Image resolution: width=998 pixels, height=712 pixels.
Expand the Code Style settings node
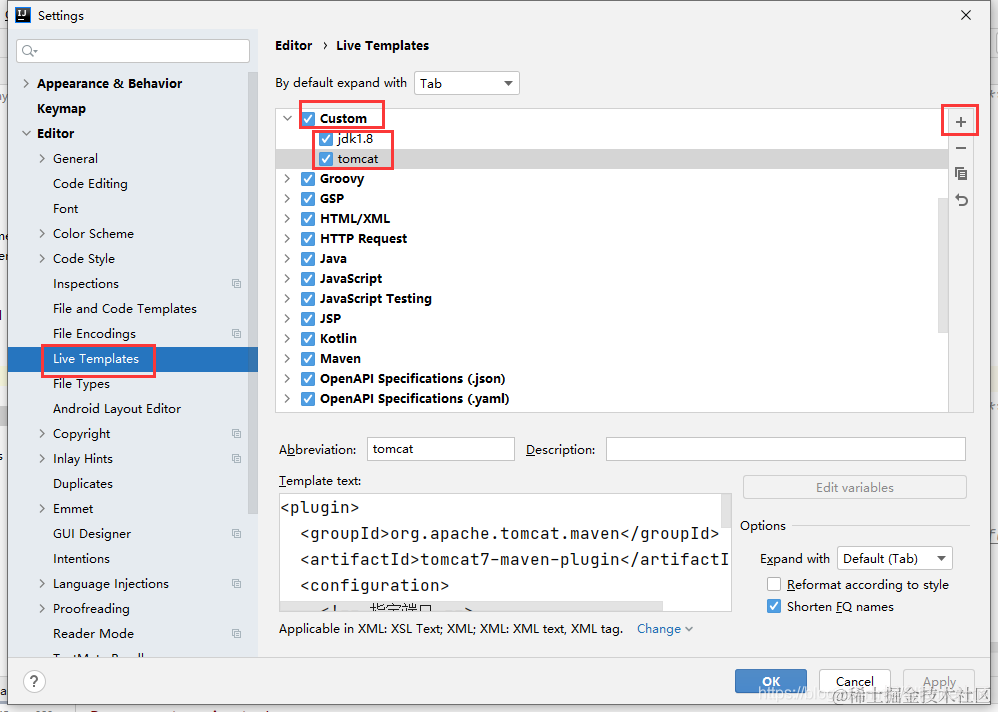tap(42, 258)
